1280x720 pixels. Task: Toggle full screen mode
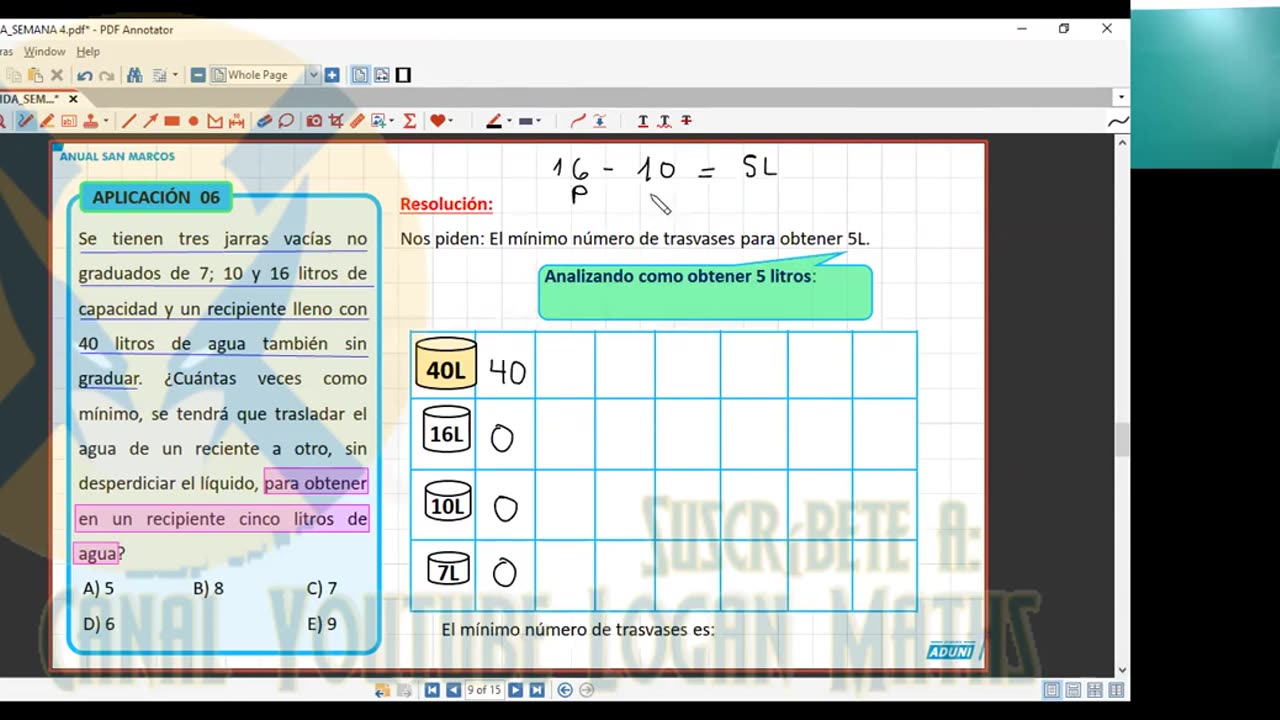403,75
